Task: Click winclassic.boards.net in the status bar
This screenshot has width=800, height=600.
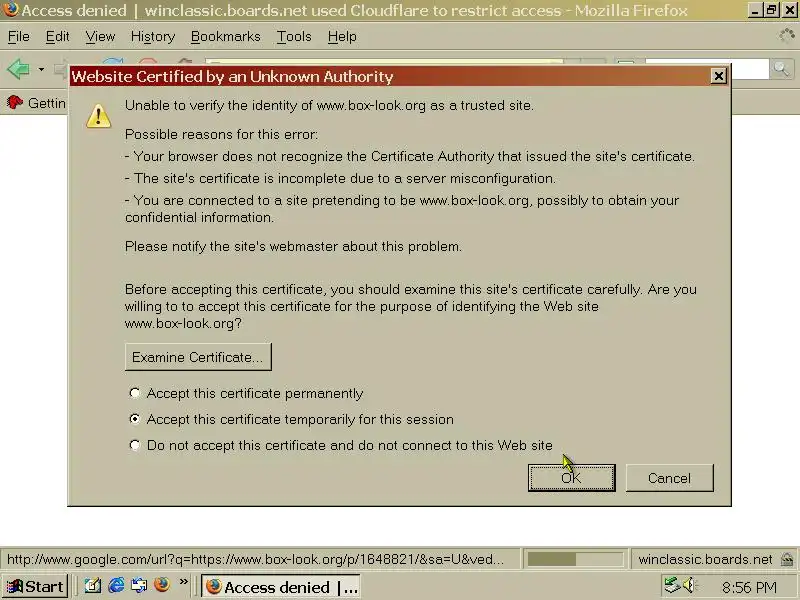Action: pos(705,559)
